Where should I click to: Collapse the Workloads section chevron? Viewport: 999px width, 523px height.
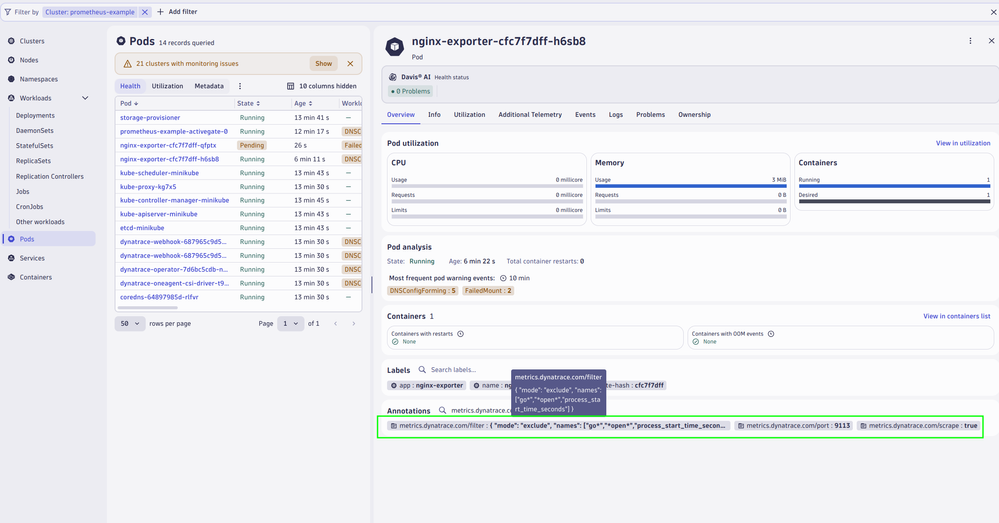[x=85, y=98]
